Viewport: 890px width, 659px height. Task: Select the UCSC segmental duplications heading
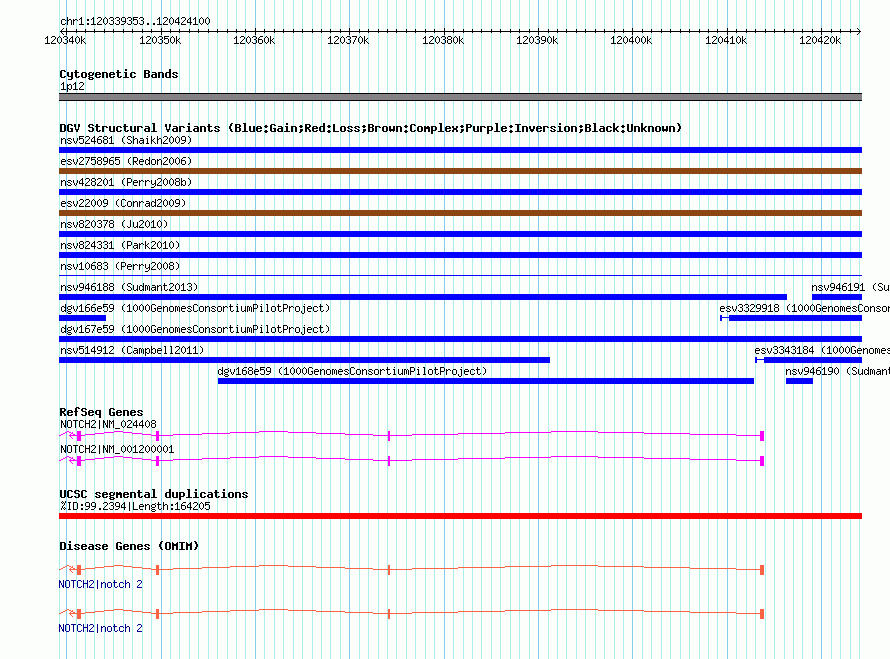coord(153,494)
